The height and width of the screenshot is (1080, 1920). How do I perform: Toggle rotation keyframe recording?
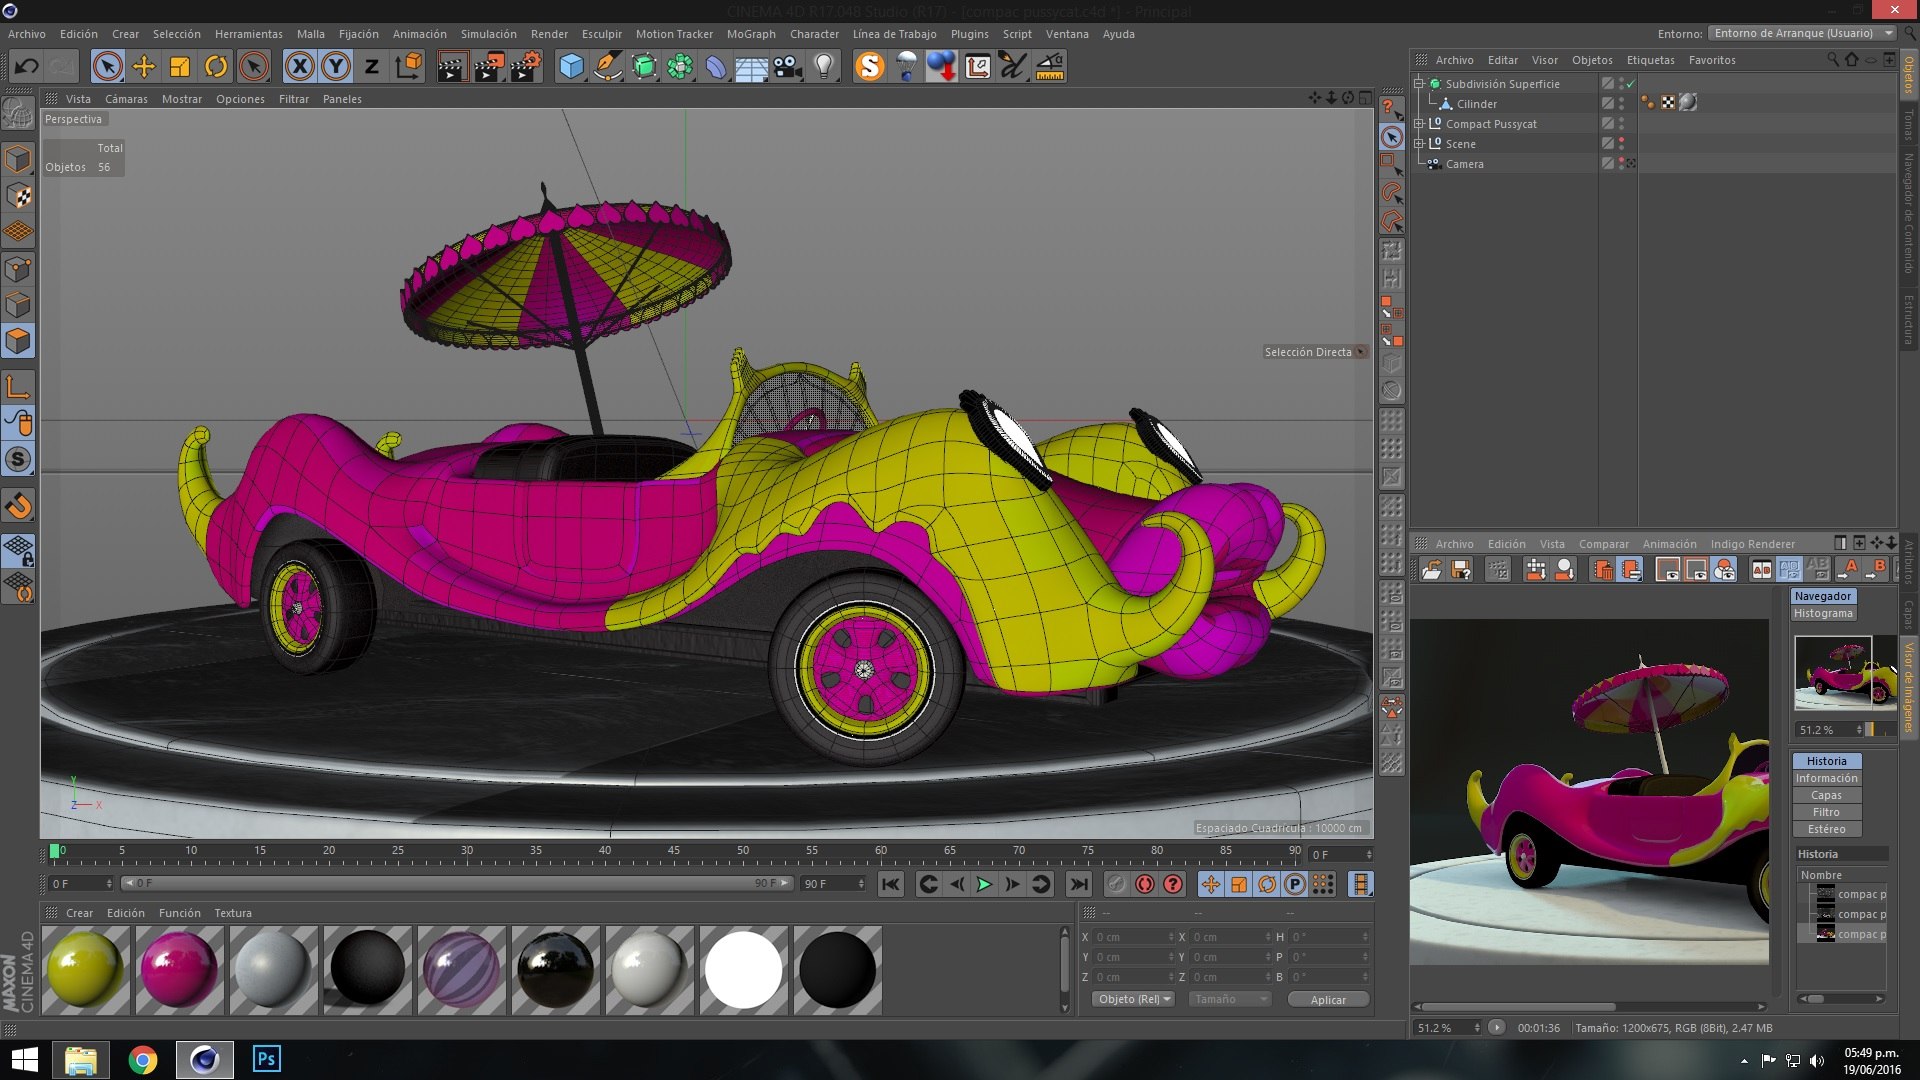[x=1267, y=884]
